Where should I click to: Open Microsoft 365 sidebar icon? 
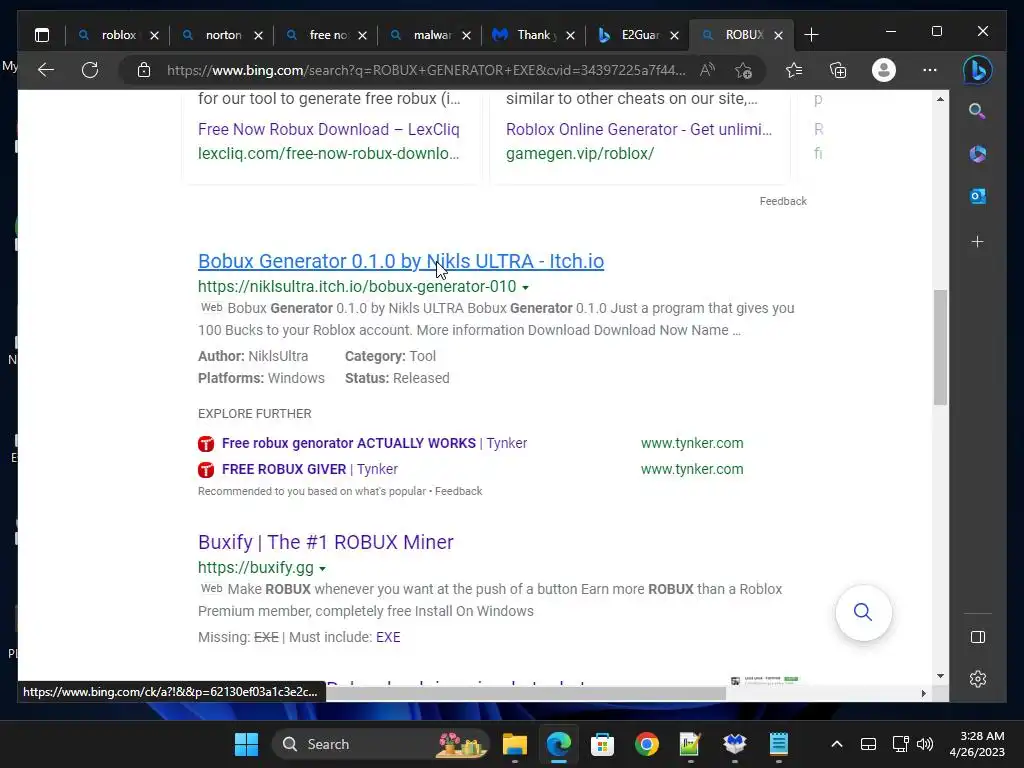click(x=978, y=154)
